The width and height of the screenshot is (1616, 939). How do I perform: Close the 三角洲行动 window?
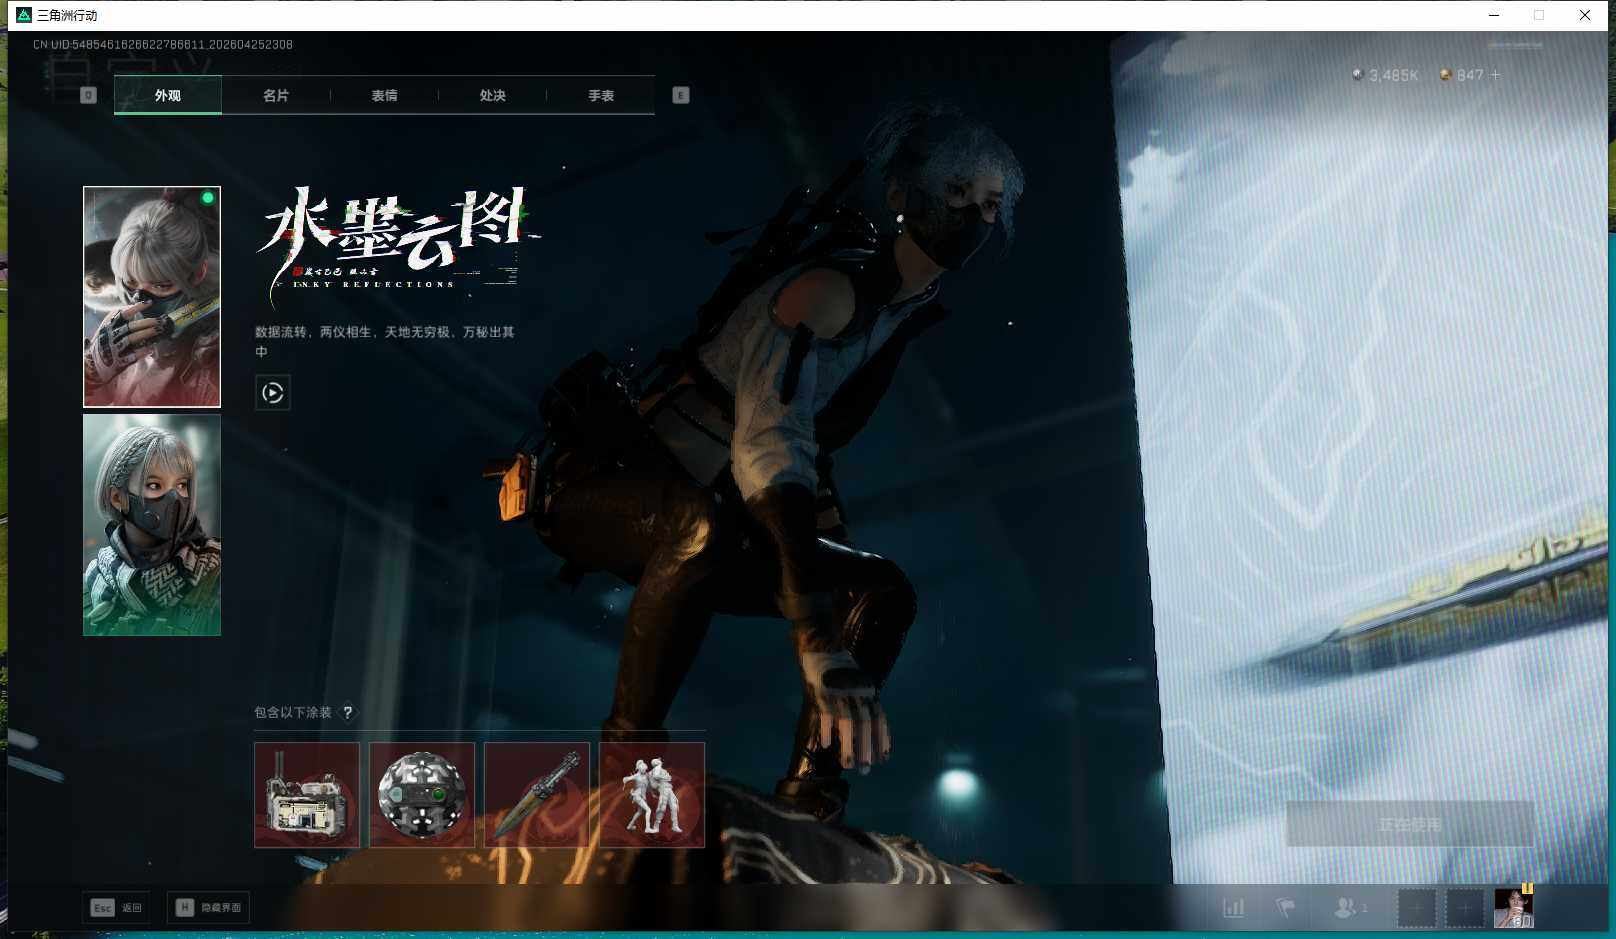pyautogui.click(x=1585, y=15)
